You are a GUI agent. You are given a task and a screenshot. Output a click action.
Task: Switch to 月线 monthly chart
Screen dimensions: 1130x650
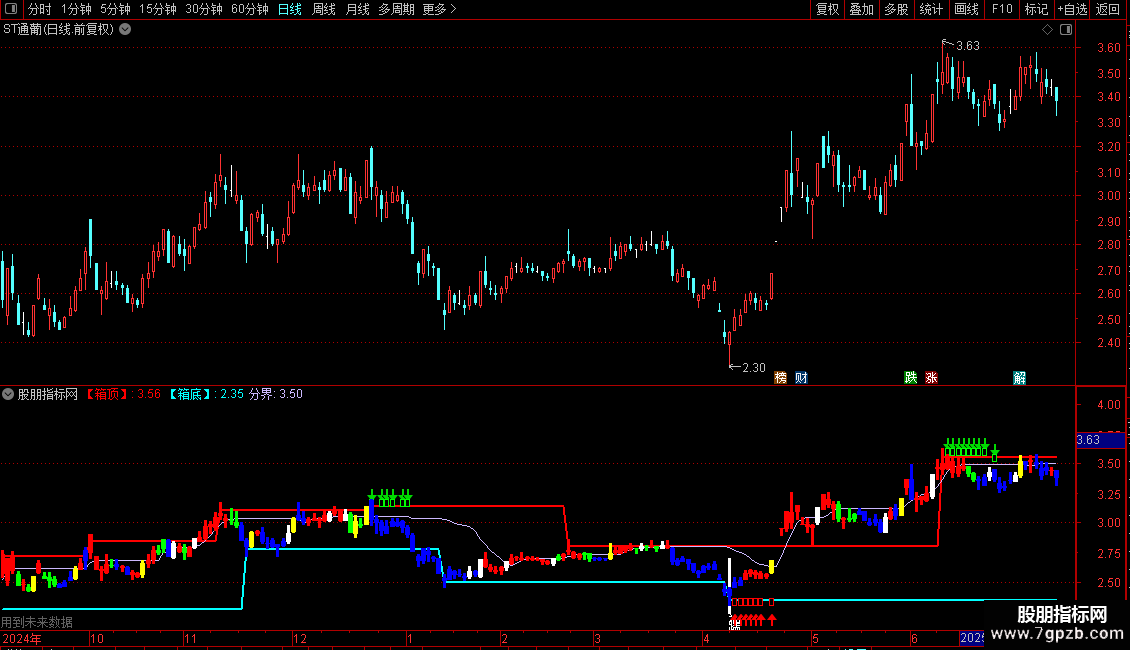357,9
